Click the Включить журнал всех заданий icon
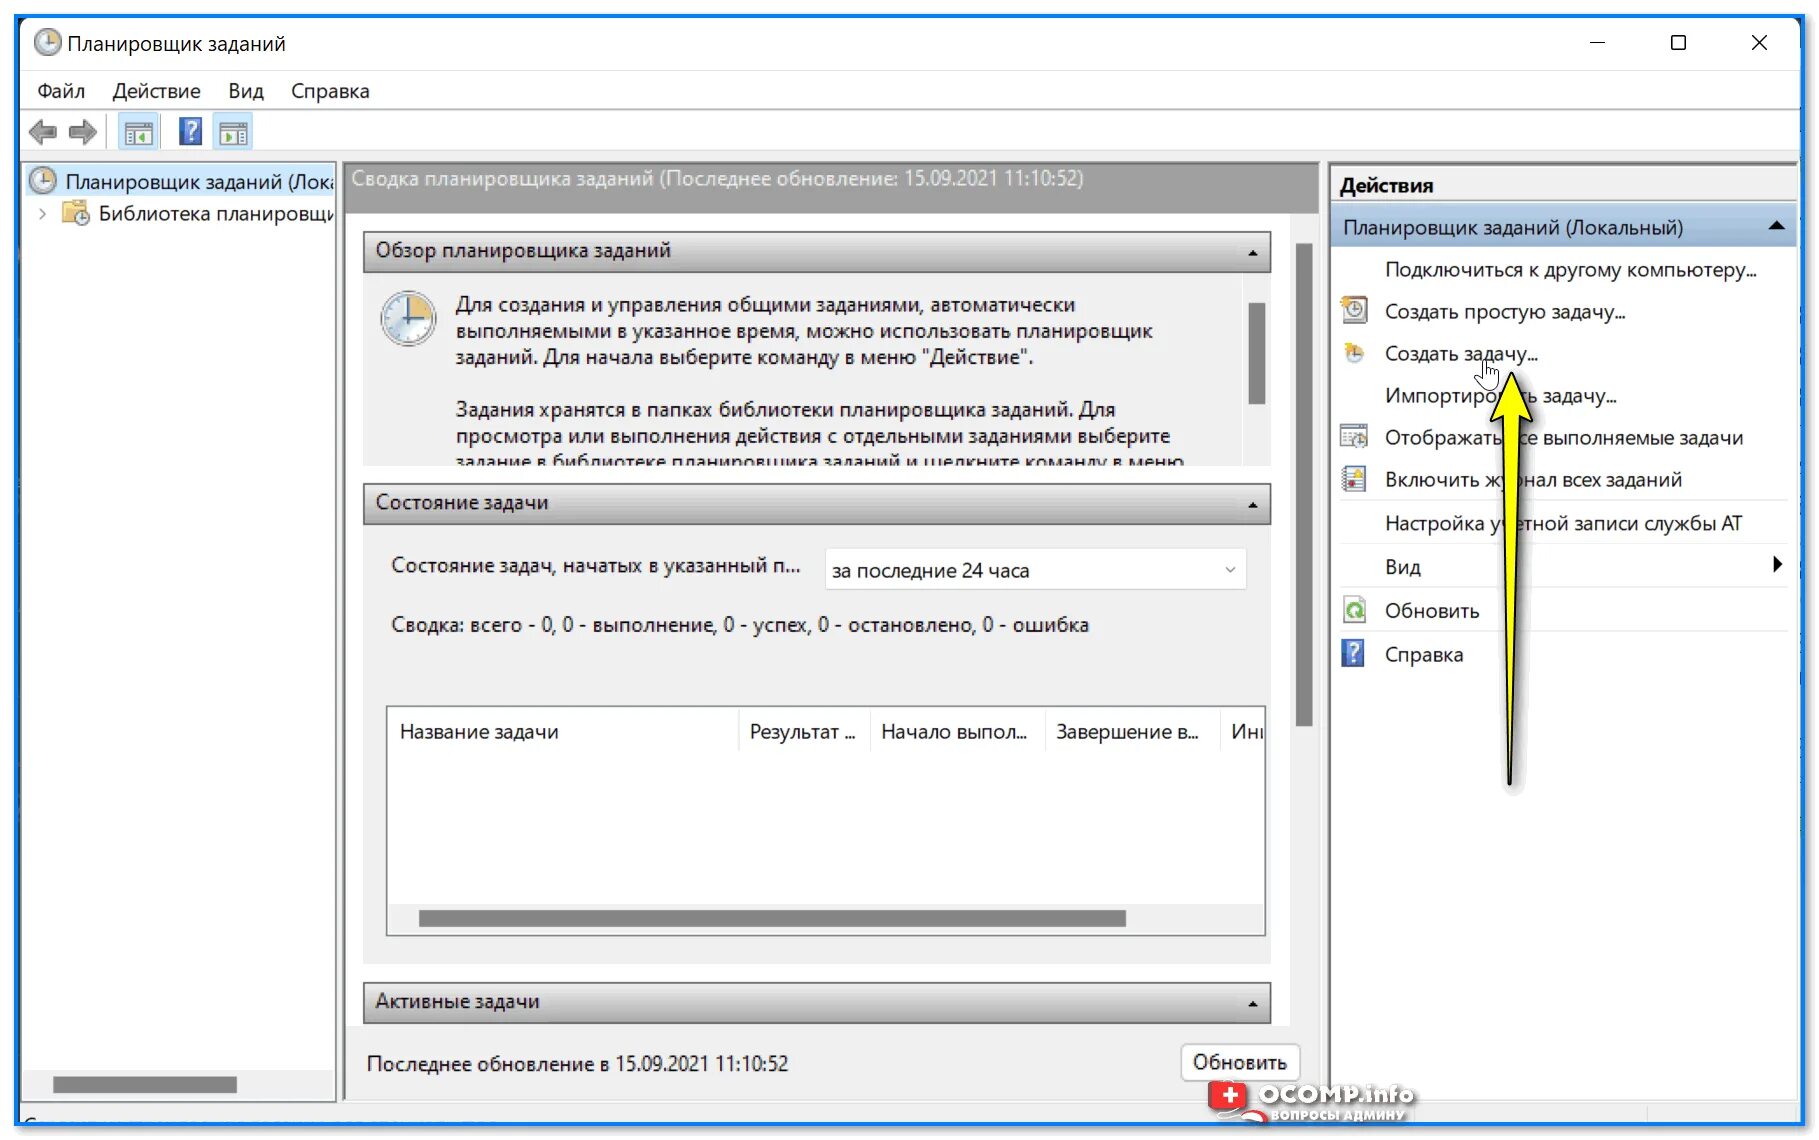The height and width of the screenshot is (1140, 1819). (x=1354, y=479)
